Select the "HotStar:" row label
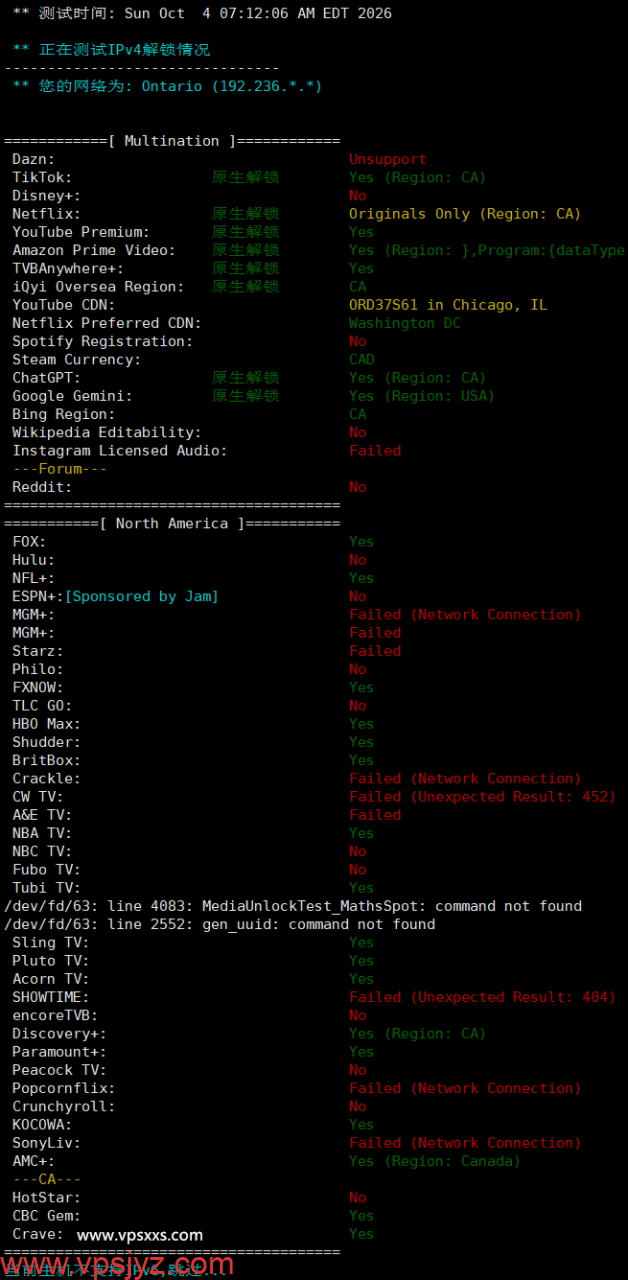The width and height of the screenshot is (628, 1280). [x=46, y=1197]
